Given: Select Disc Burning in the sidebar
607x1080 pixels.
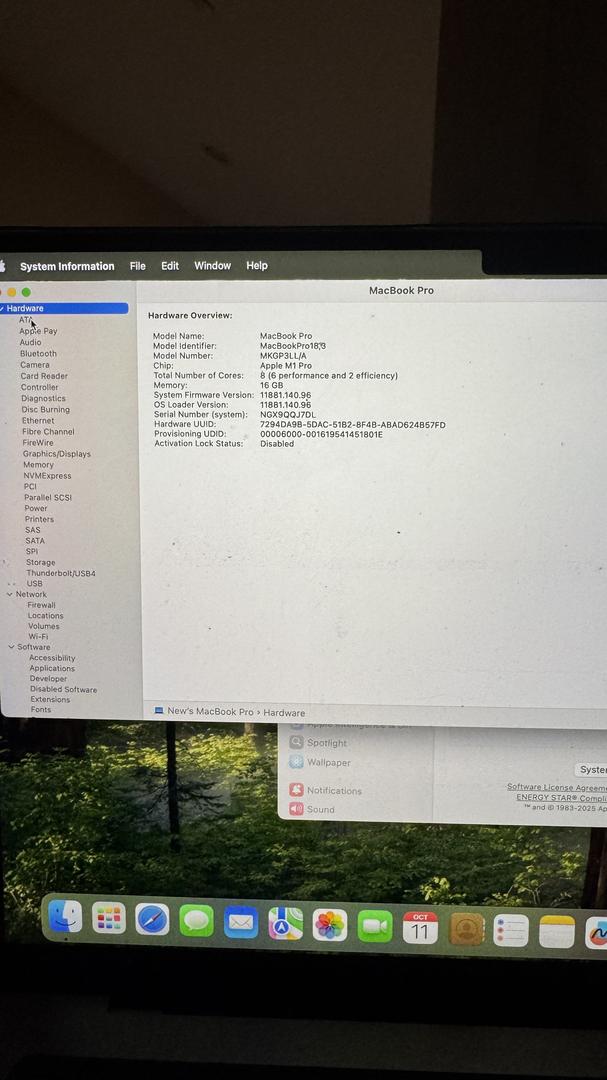Looking at the screenshot, I should (45, 409).
